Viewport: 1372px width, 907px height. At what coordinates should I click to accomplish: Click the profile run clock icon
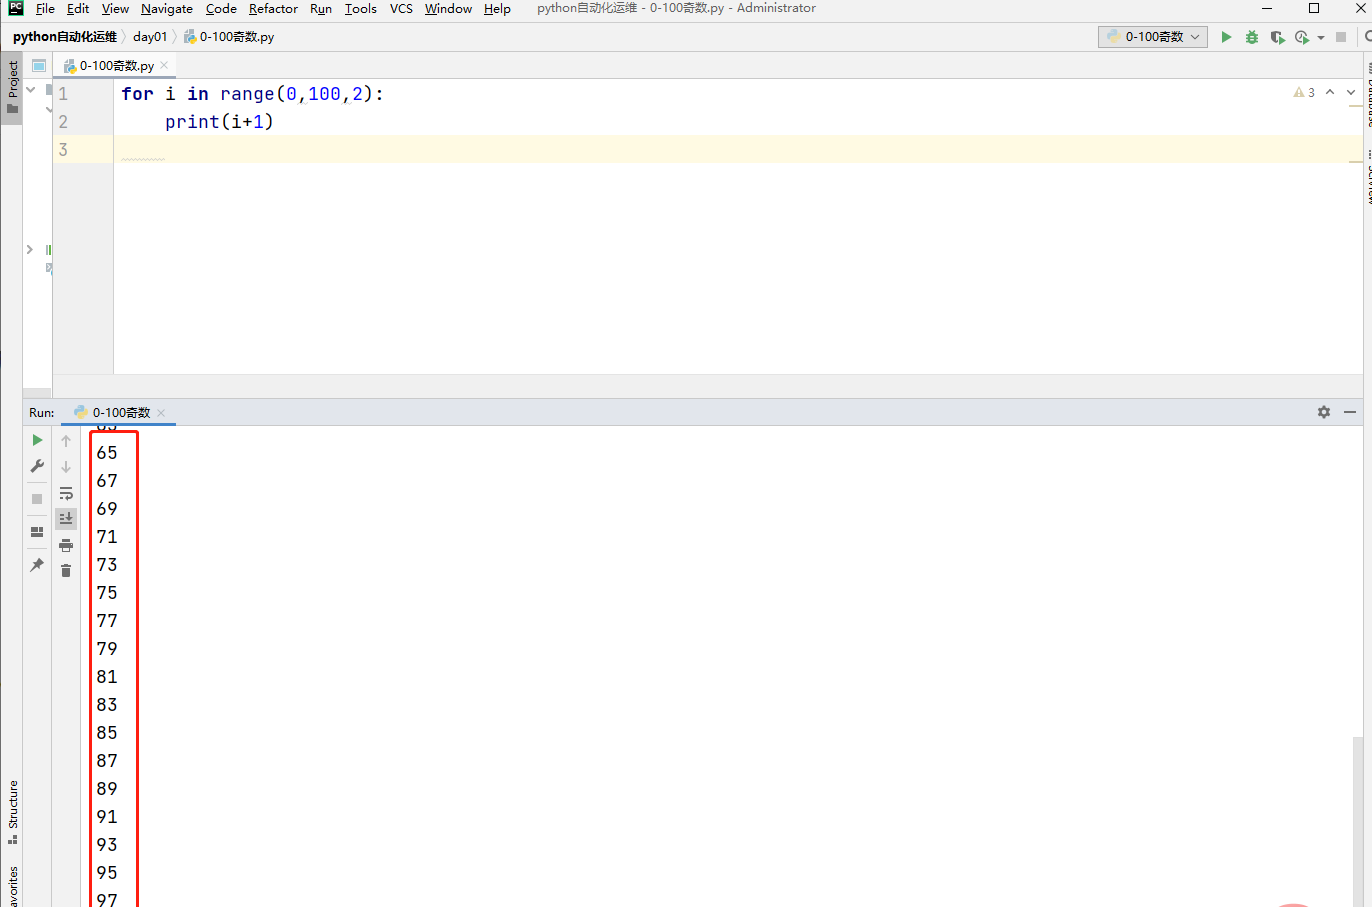coord(1301,37)
